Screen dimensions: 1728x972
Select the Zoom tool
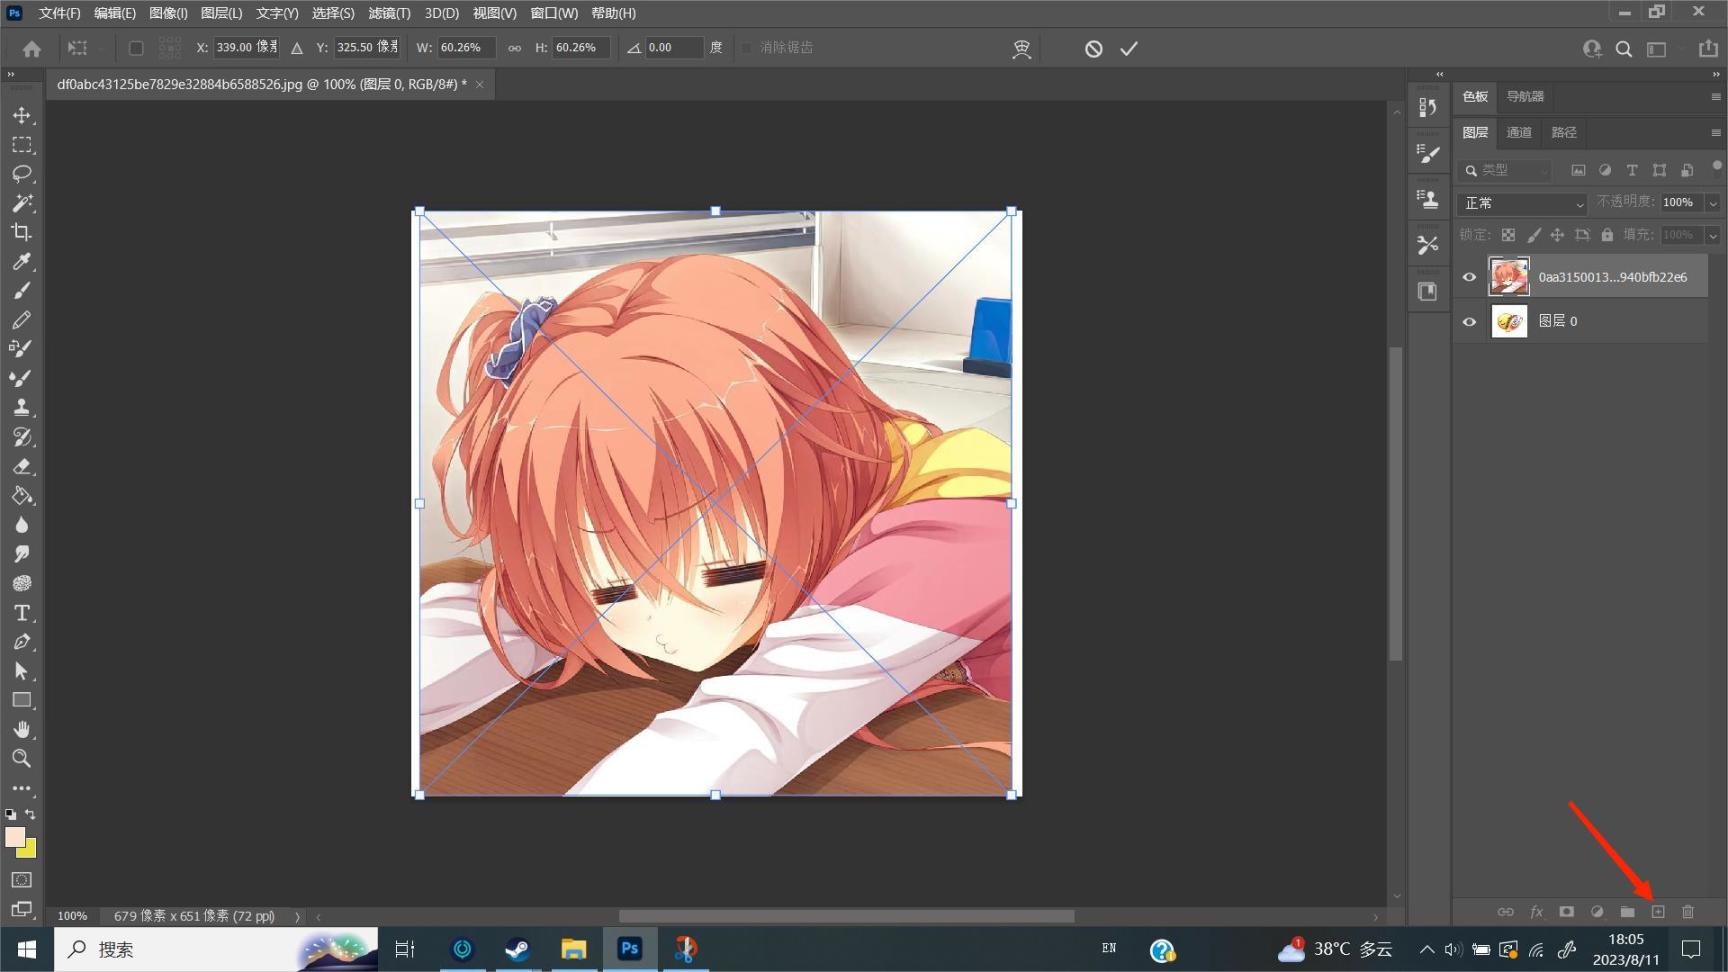(x=22, y=758)
